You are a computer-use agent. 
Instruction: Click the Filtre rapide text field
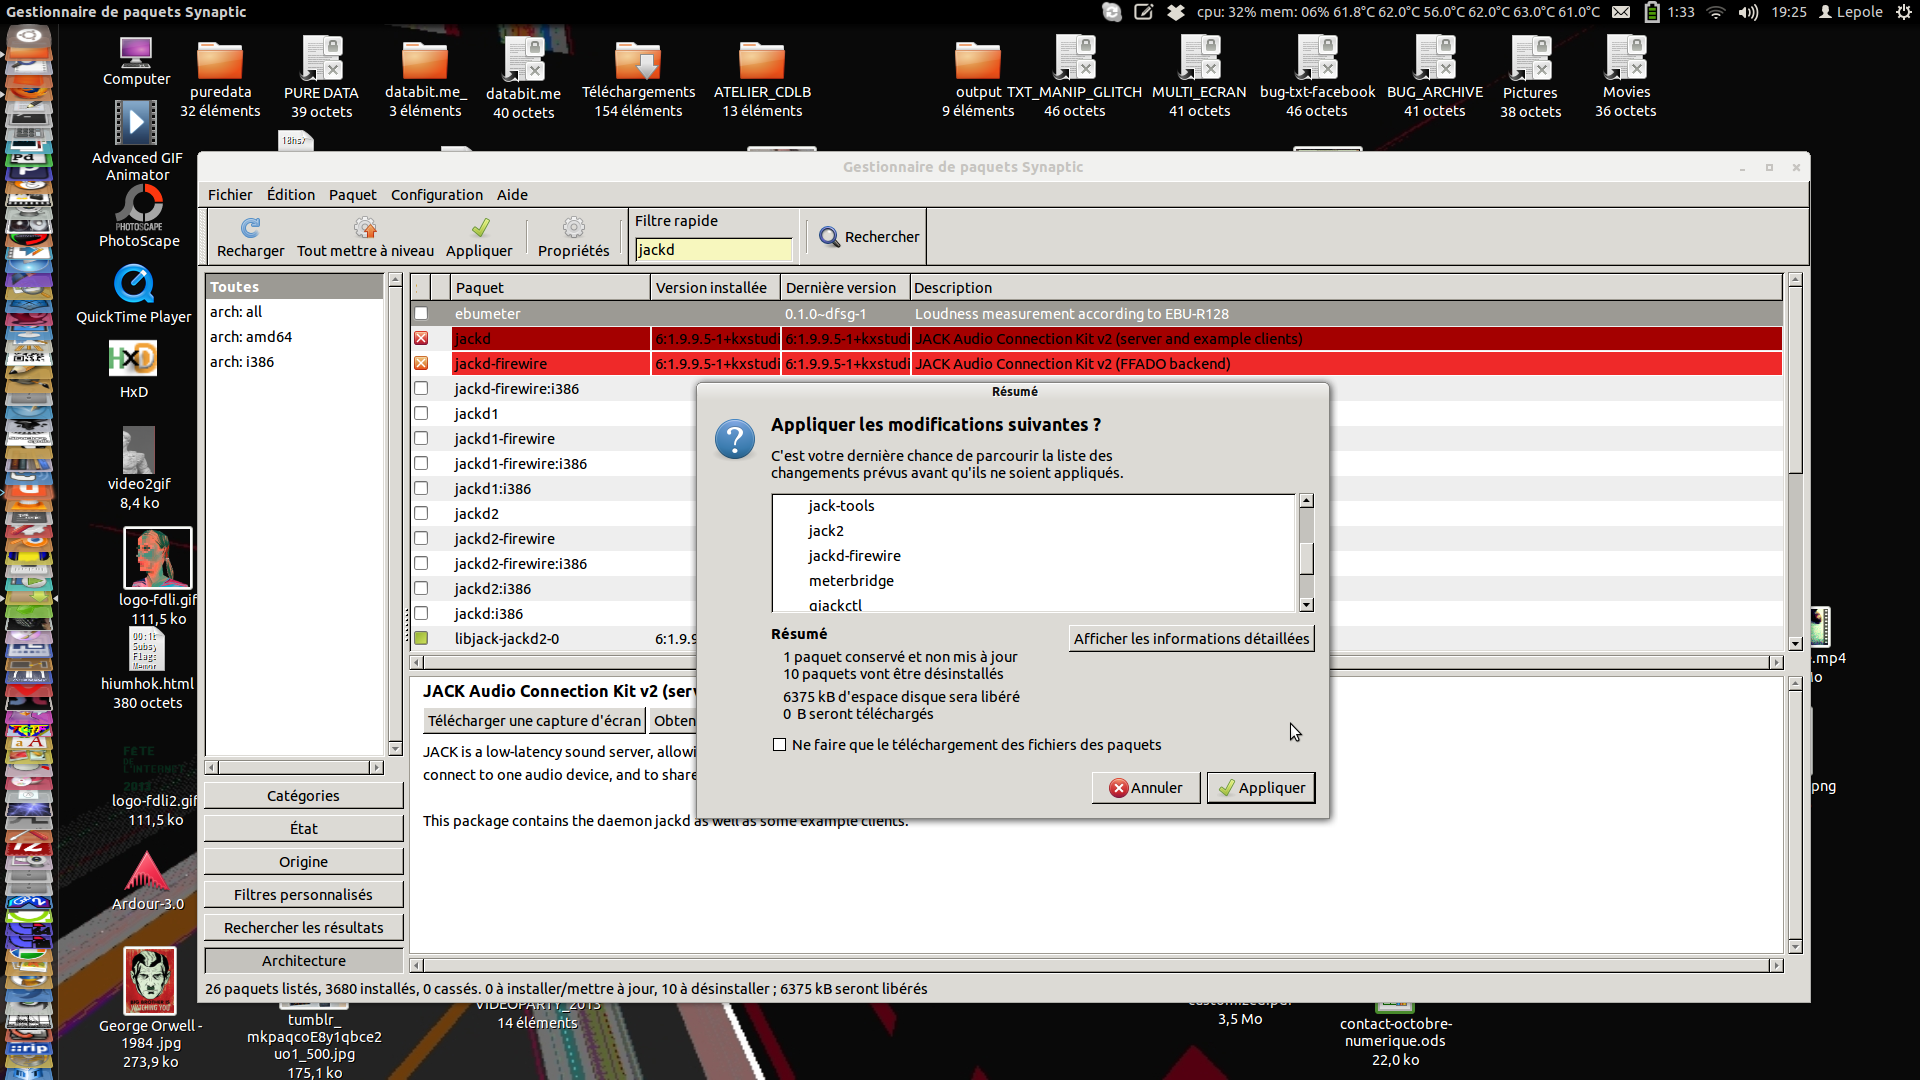(x=714, y=250)
